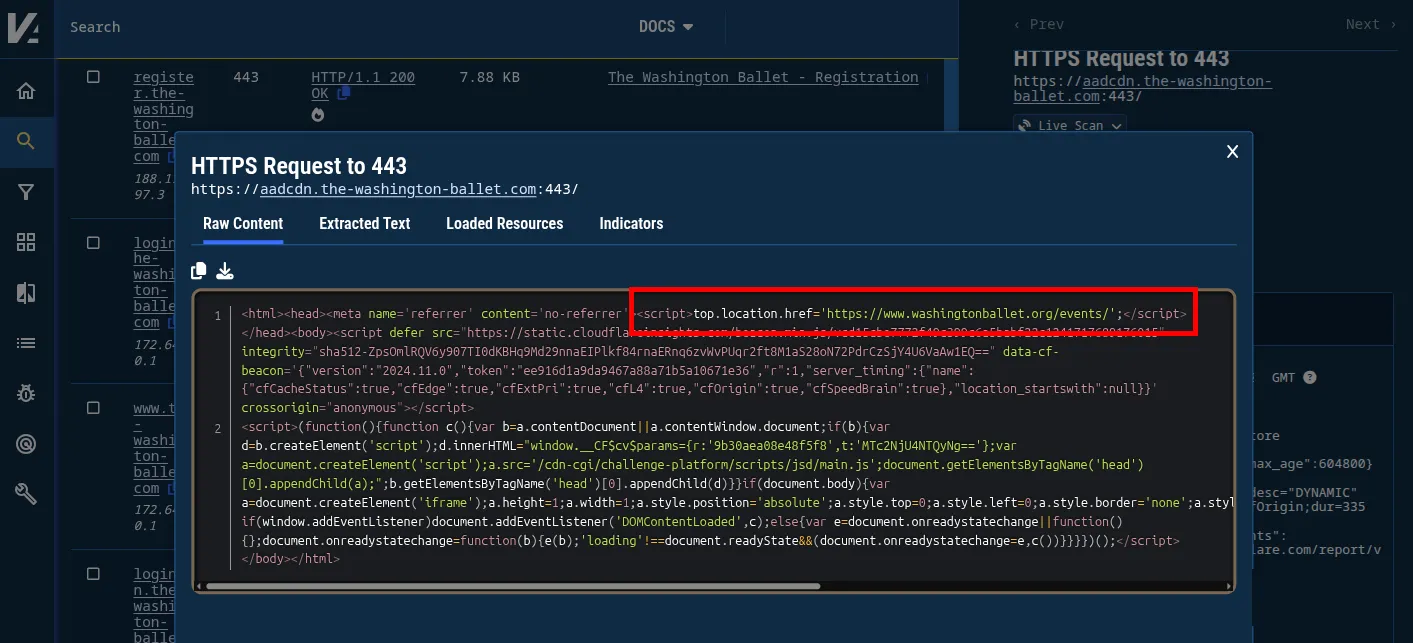Tick the checkbox for the bottom login row

coord(93,574)
